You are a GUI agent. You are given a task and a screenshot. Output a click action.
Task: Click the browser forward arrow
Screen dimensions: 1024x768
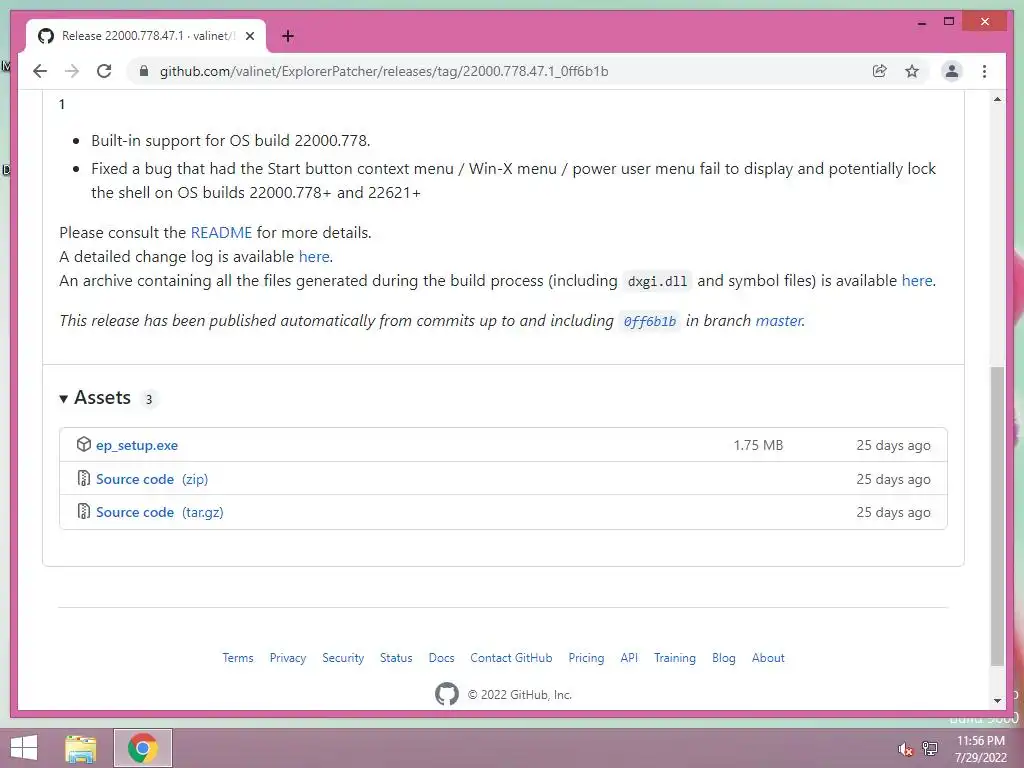point(72,71)
